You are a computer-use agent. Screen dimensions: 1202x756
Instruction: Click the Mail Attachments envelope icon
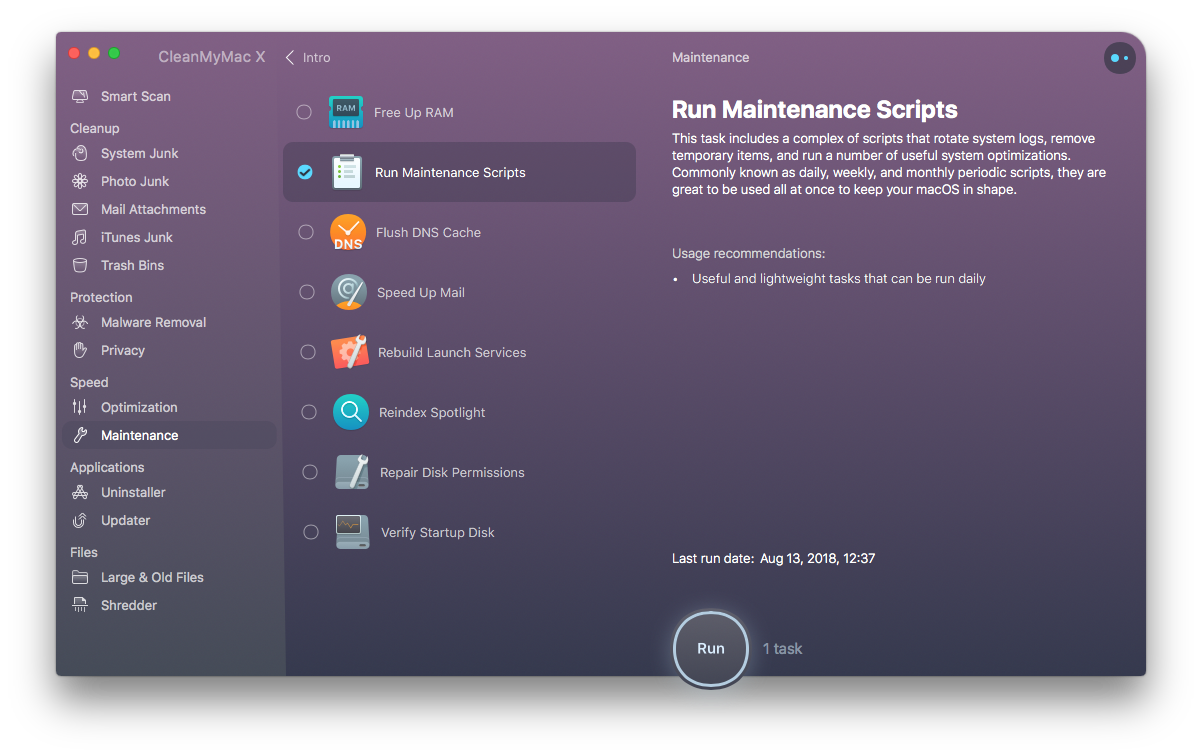(80, 209)
